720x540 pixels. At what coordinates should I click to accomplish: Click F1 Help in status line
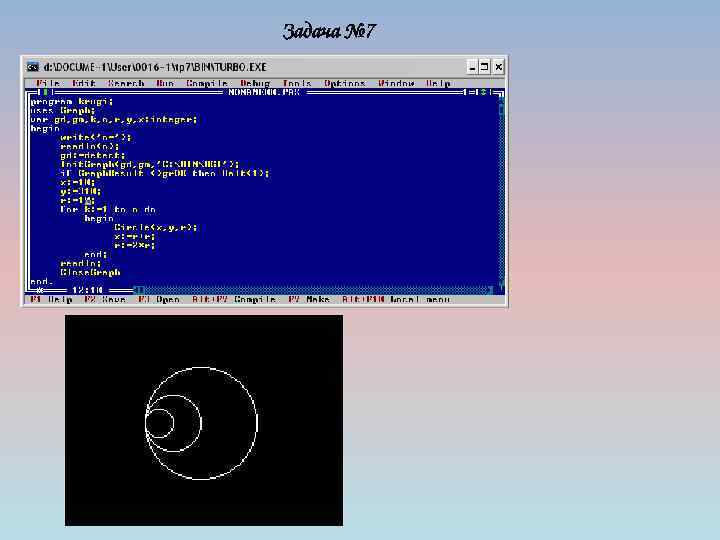[51, 299]
